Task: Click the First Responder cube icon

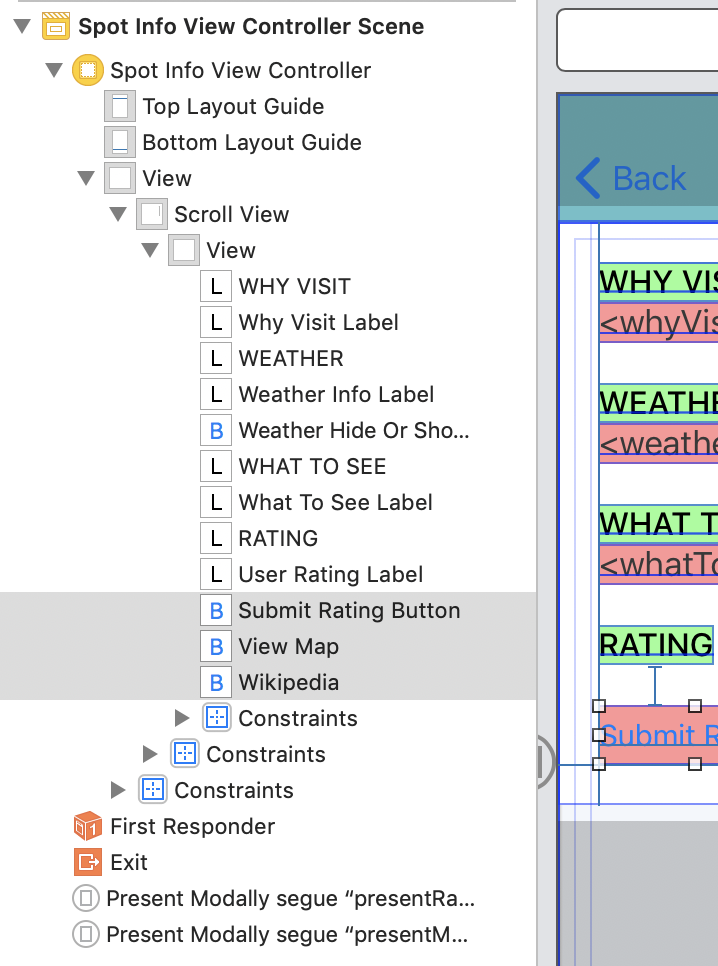Action: point(88,826)
